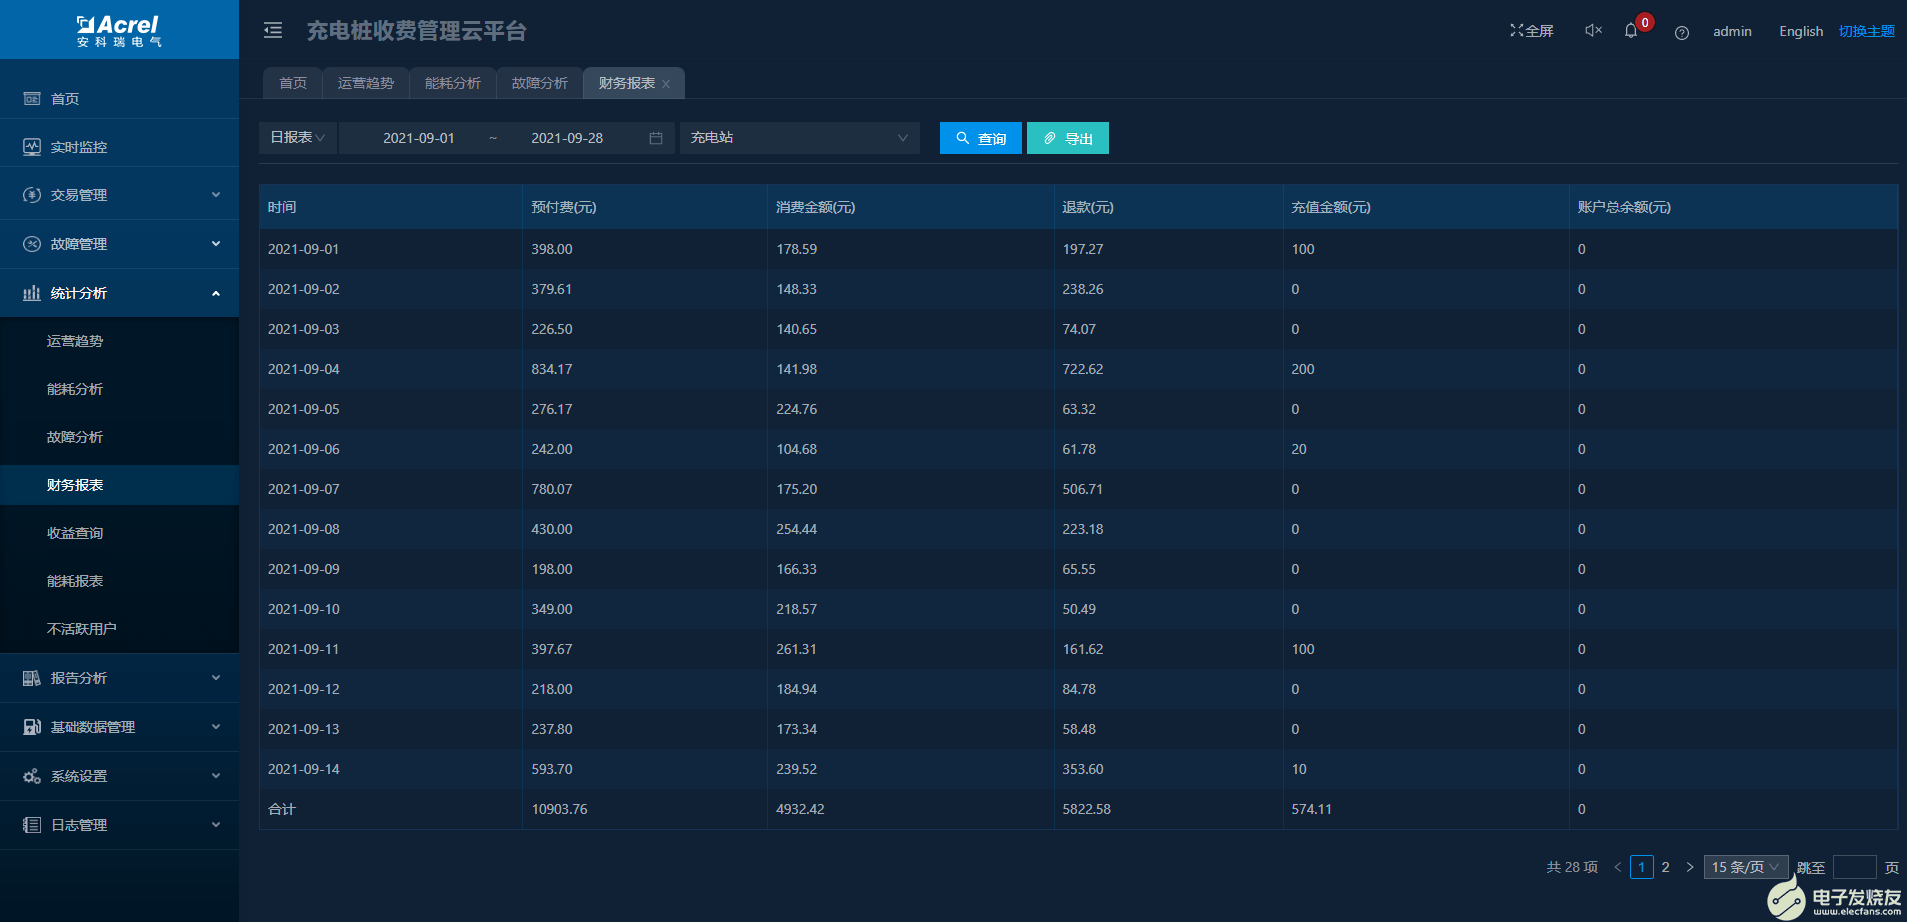This screenshot has width=1907, height=922.
Task: Click the 首页 home icon in the sidebar
Action: [32, 98]
